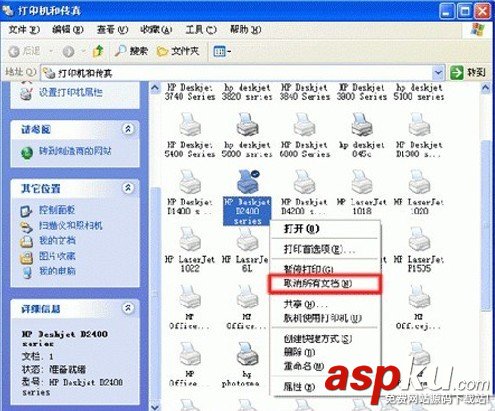Open the 工具 menu

pos(201,30)
